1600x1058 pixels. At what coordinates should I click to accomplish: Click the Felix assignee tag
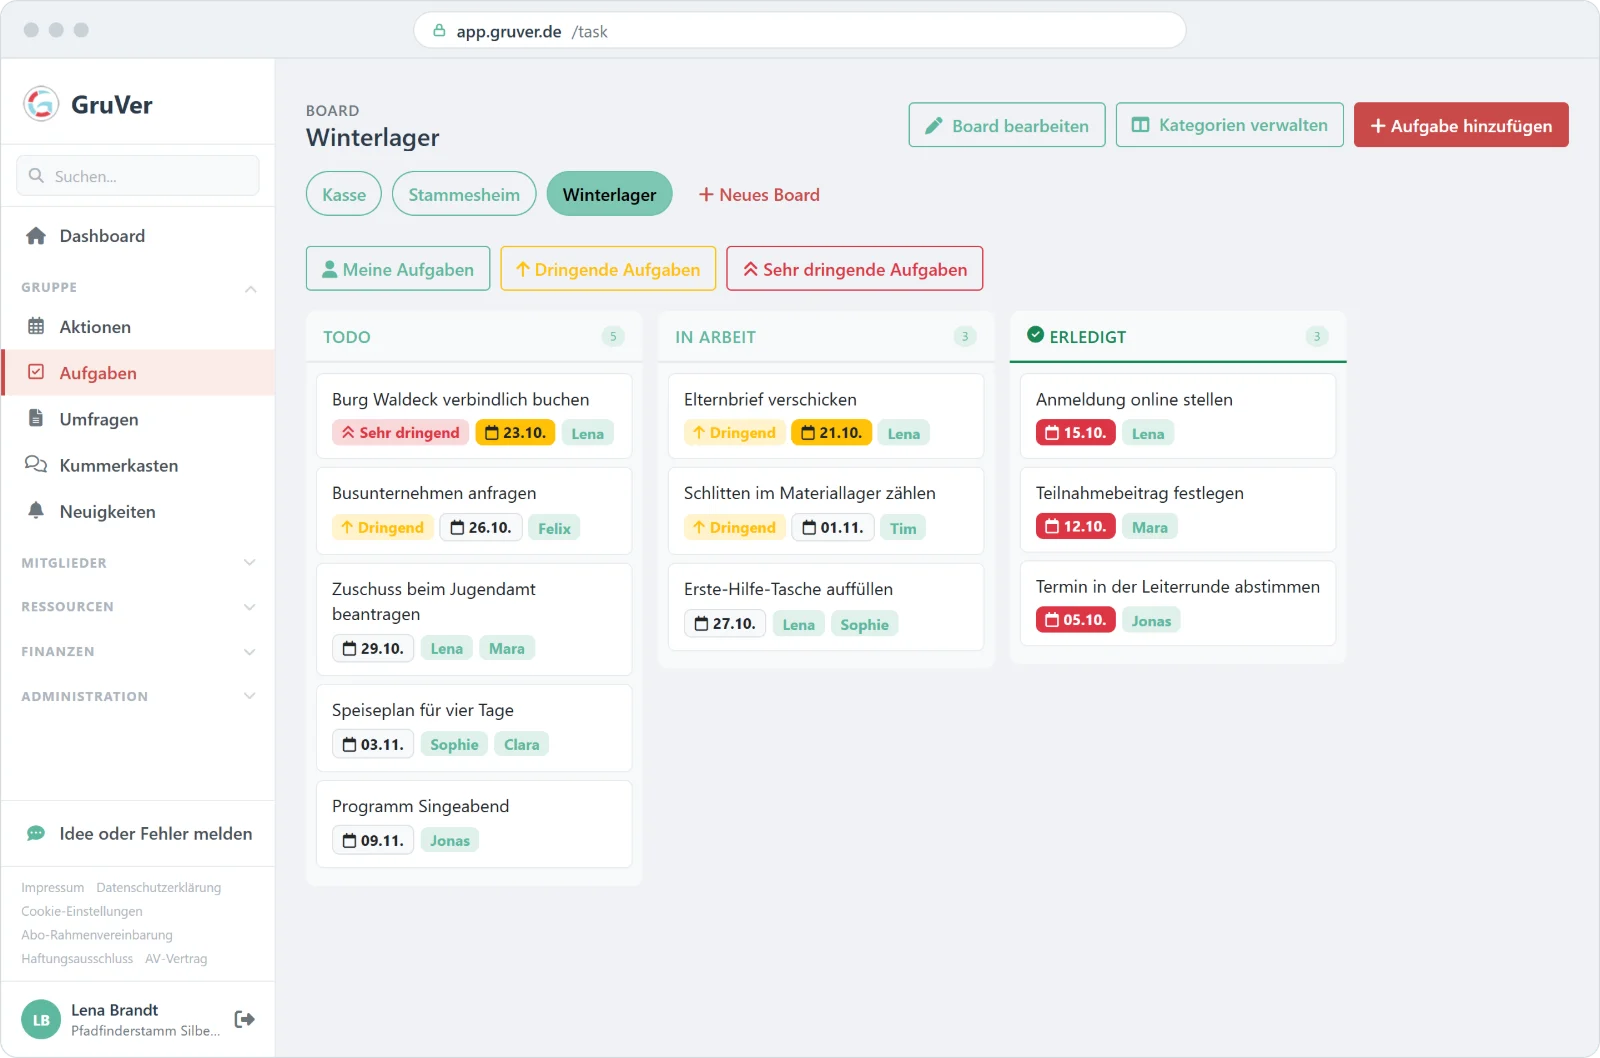coord(554,527)
